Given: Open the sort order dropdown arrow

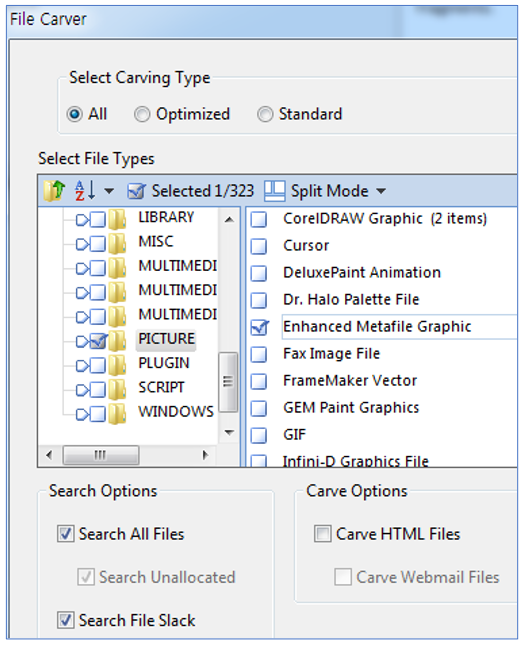Looking at the screenshot, I should click(109, 191).
